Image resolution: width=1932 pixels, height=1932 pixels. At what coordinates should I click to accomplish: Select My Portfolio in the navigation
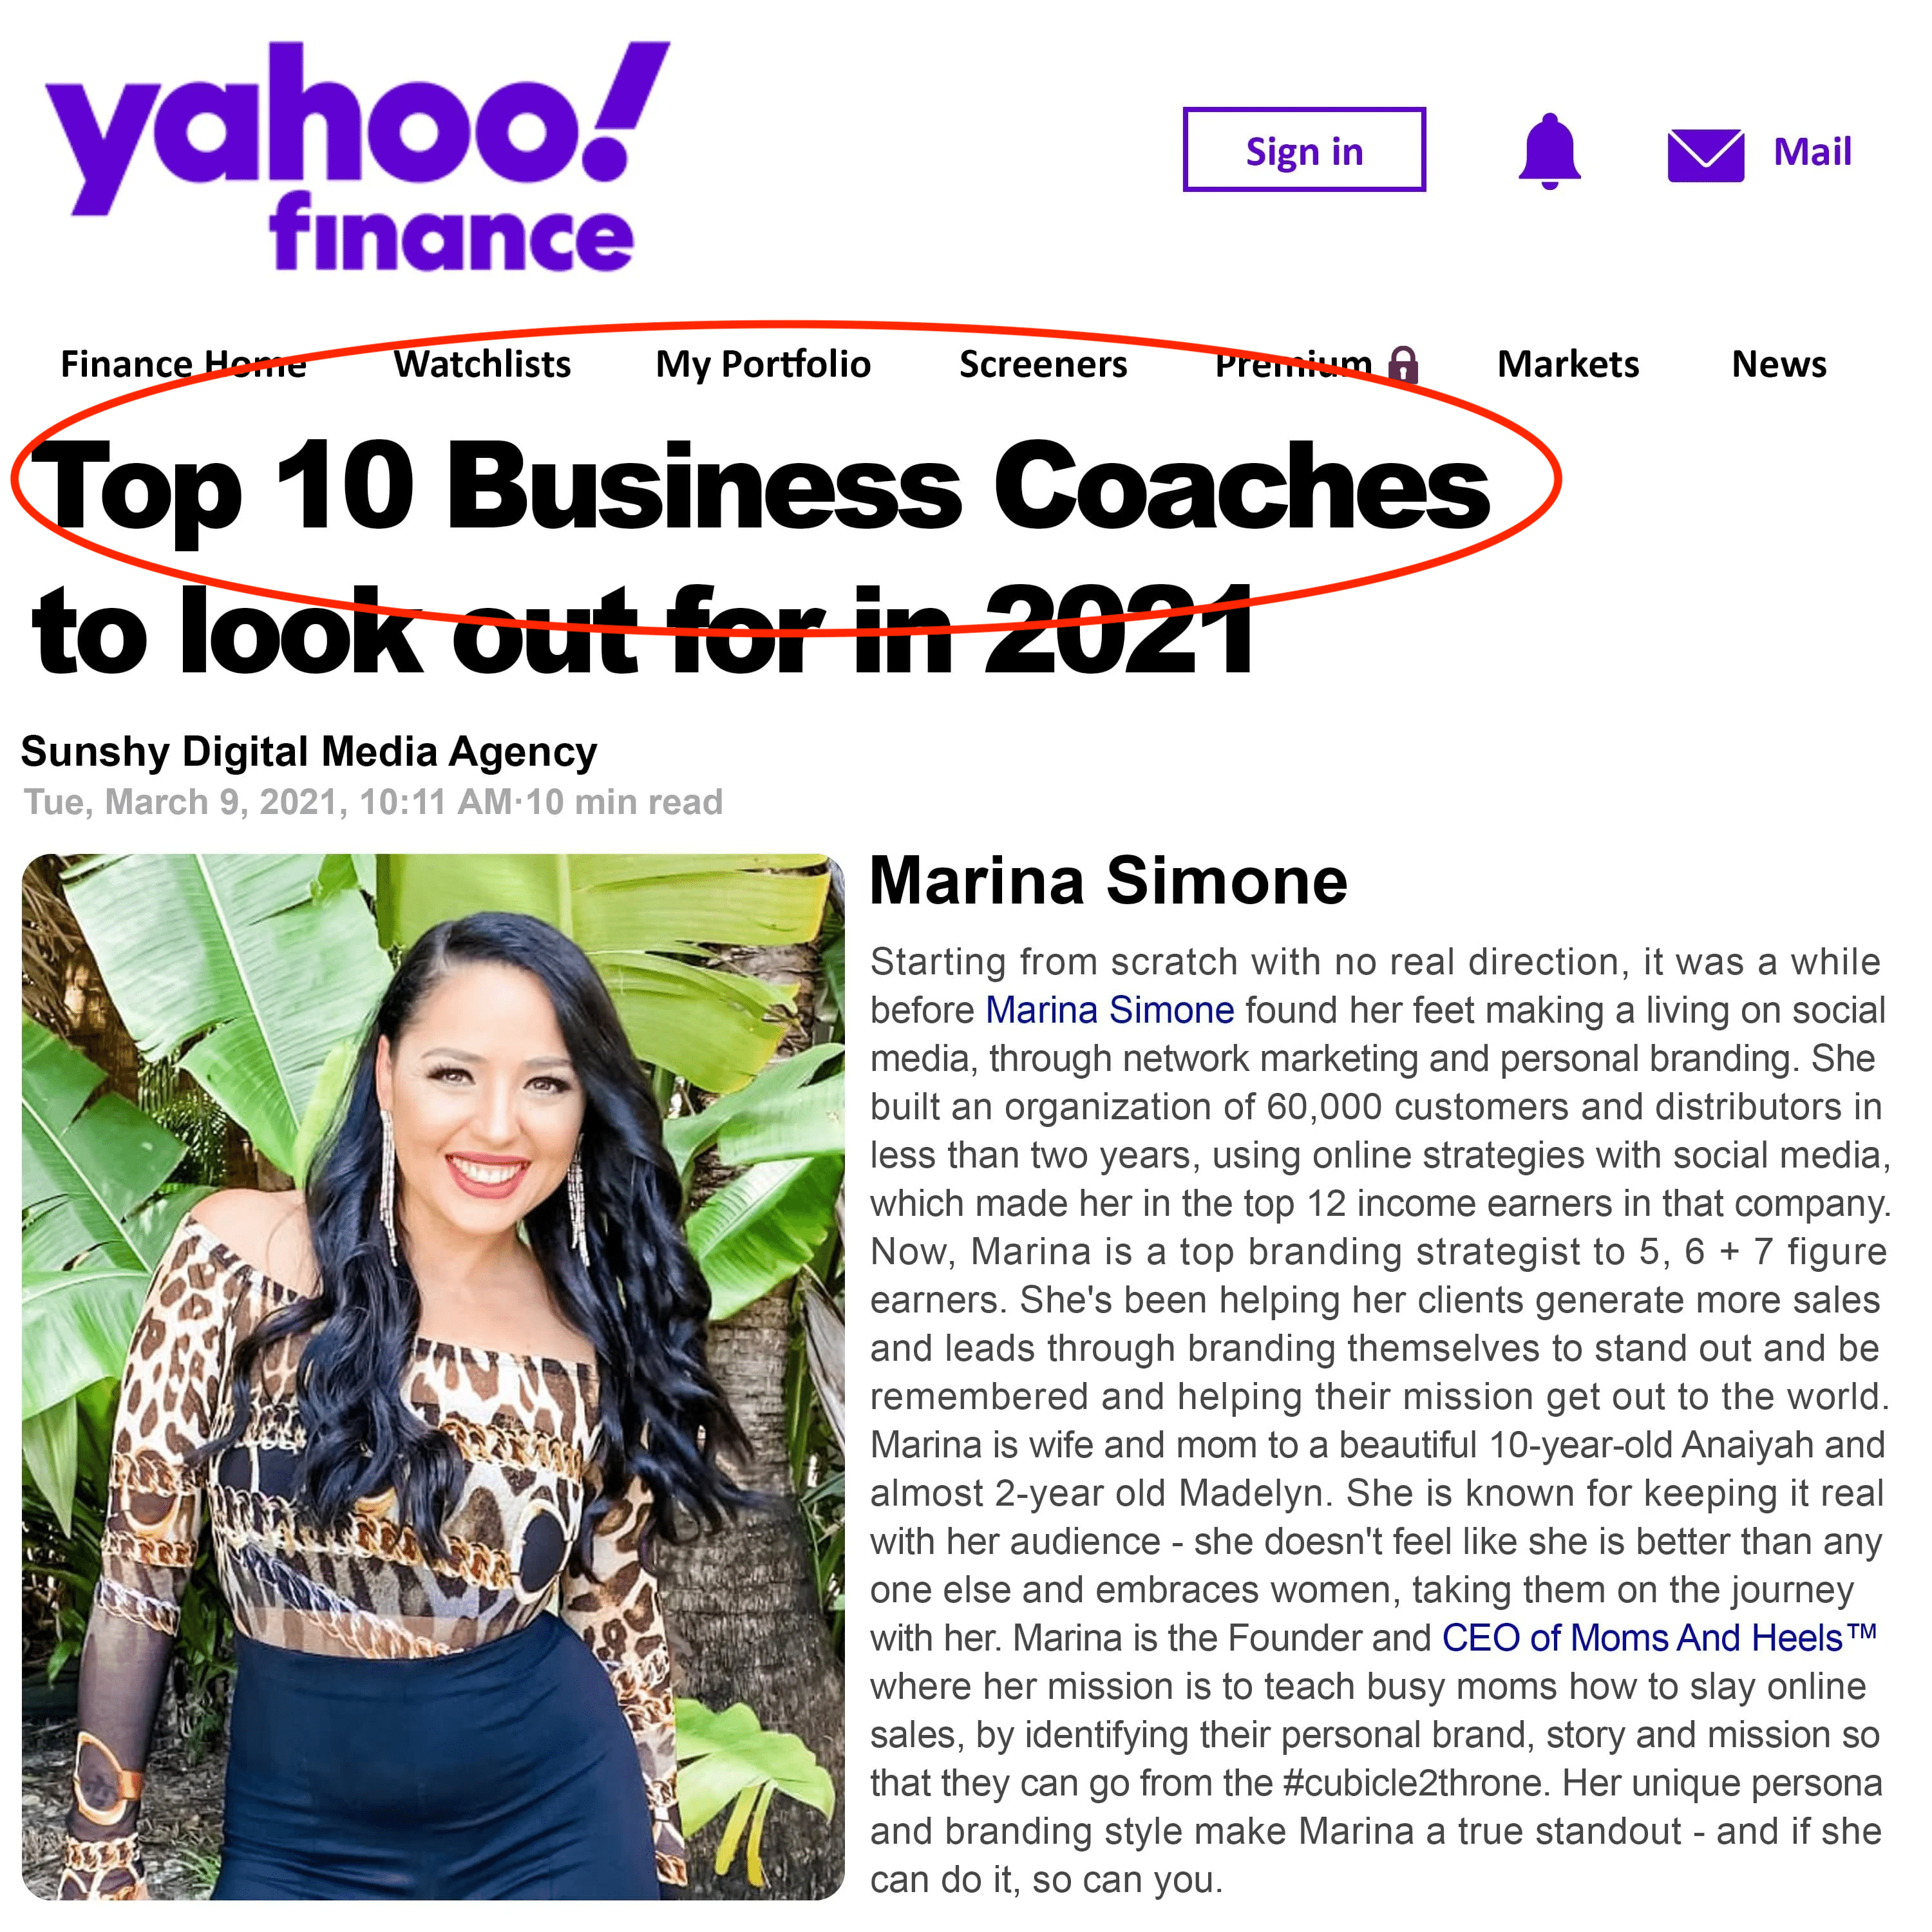pos(763,365)
